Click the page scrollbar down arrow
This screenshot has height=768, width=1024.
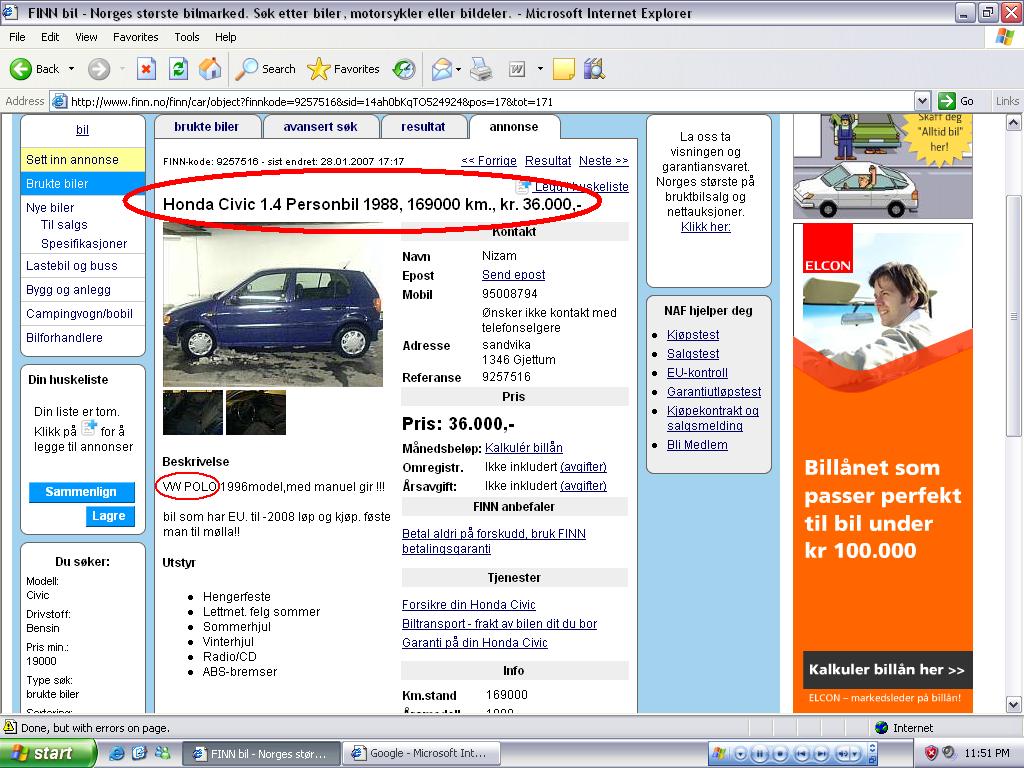pos(1014,705)
